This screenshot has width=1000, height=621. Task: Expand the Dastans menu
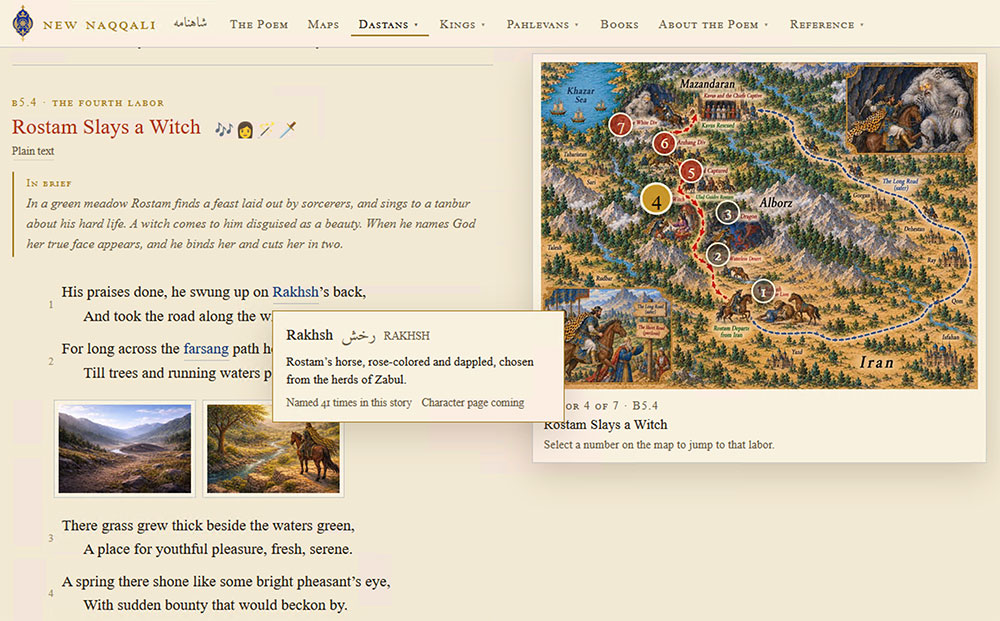pos(388,24)
